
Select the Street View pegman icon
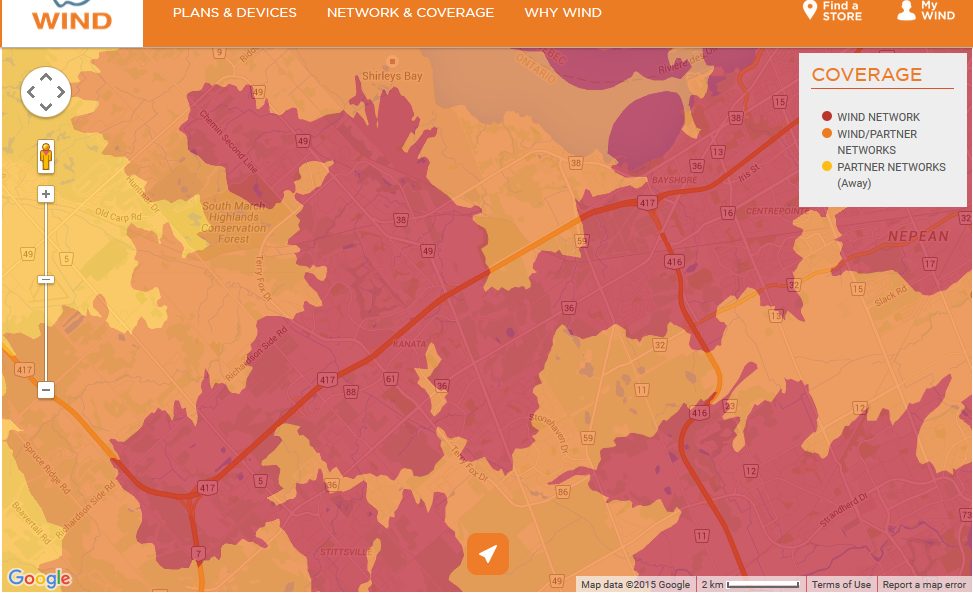click(x=46, y=156)
